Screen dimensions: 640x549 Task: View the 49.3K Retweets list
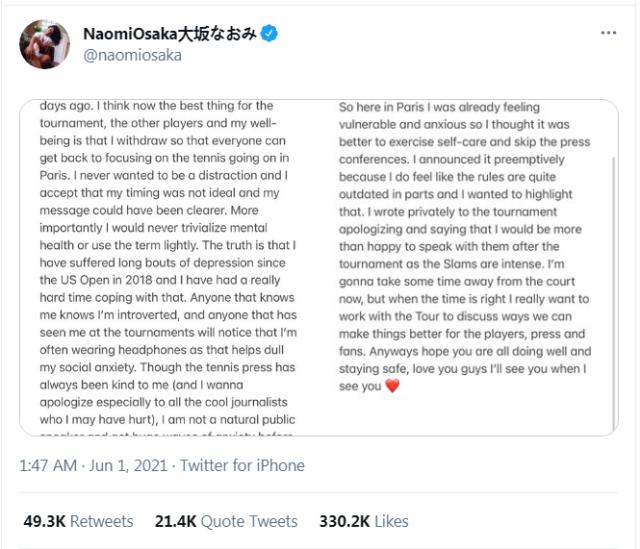coord(78,521)
